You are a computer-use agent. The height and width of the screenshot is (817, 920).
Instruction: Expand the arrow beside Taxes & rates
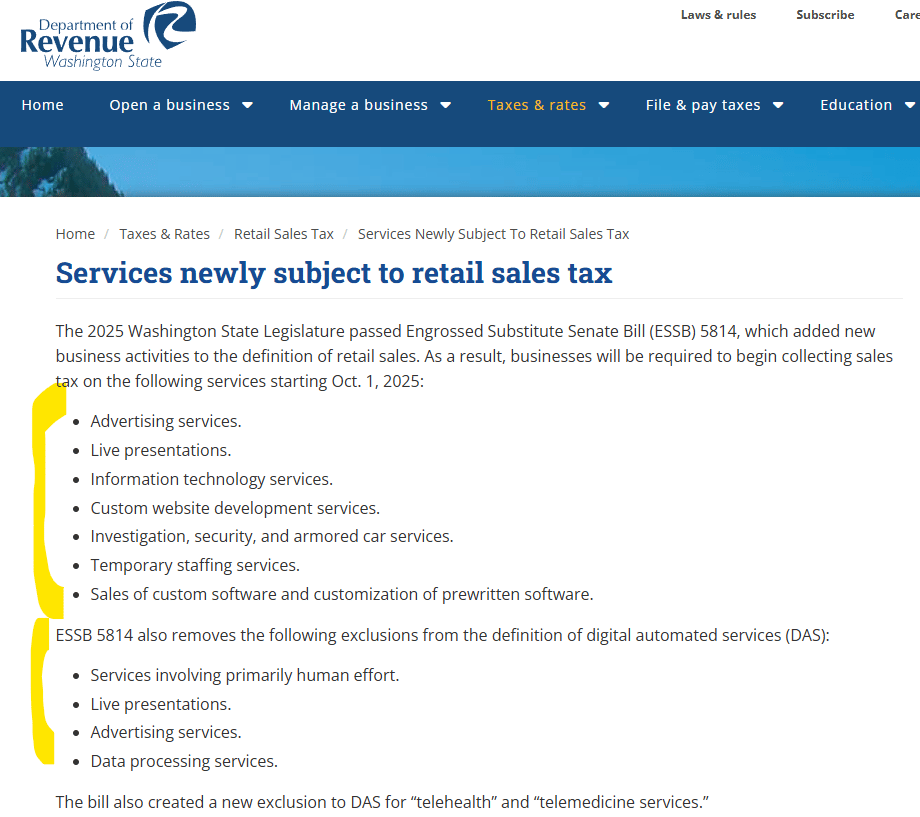pyautogui.click(x=603, y=105)
